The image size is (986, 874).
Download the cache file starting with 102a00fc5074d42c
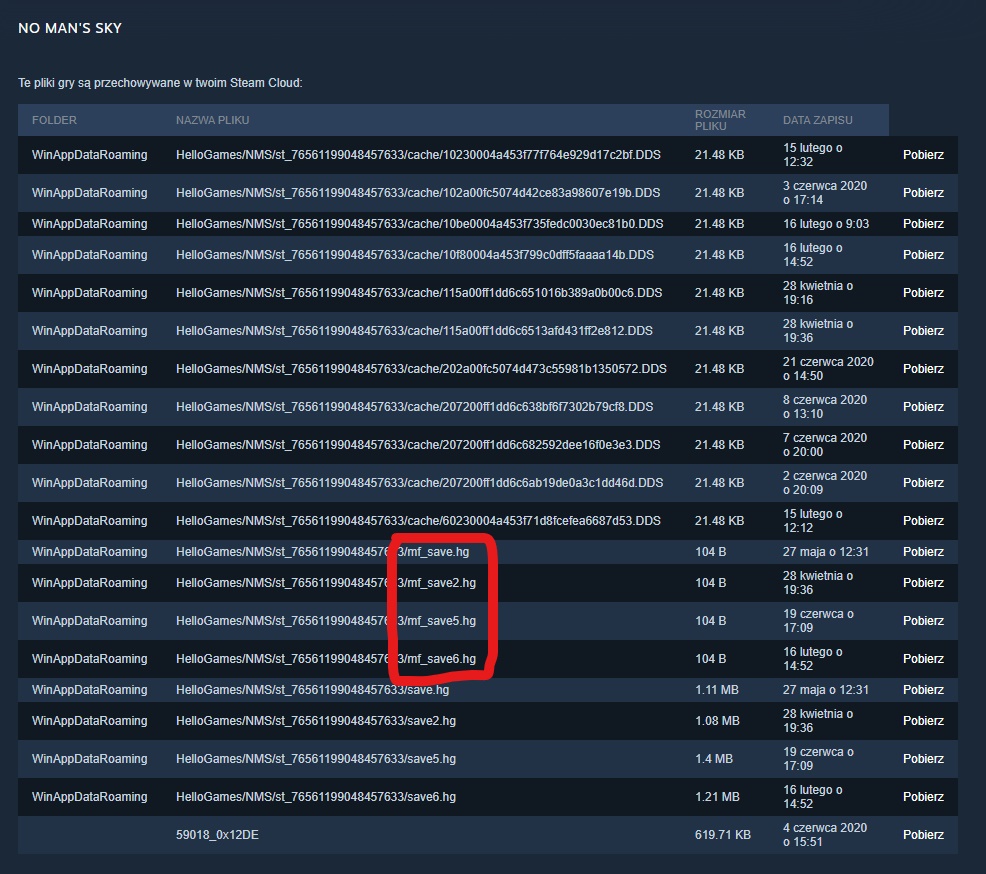coord(922,193)
